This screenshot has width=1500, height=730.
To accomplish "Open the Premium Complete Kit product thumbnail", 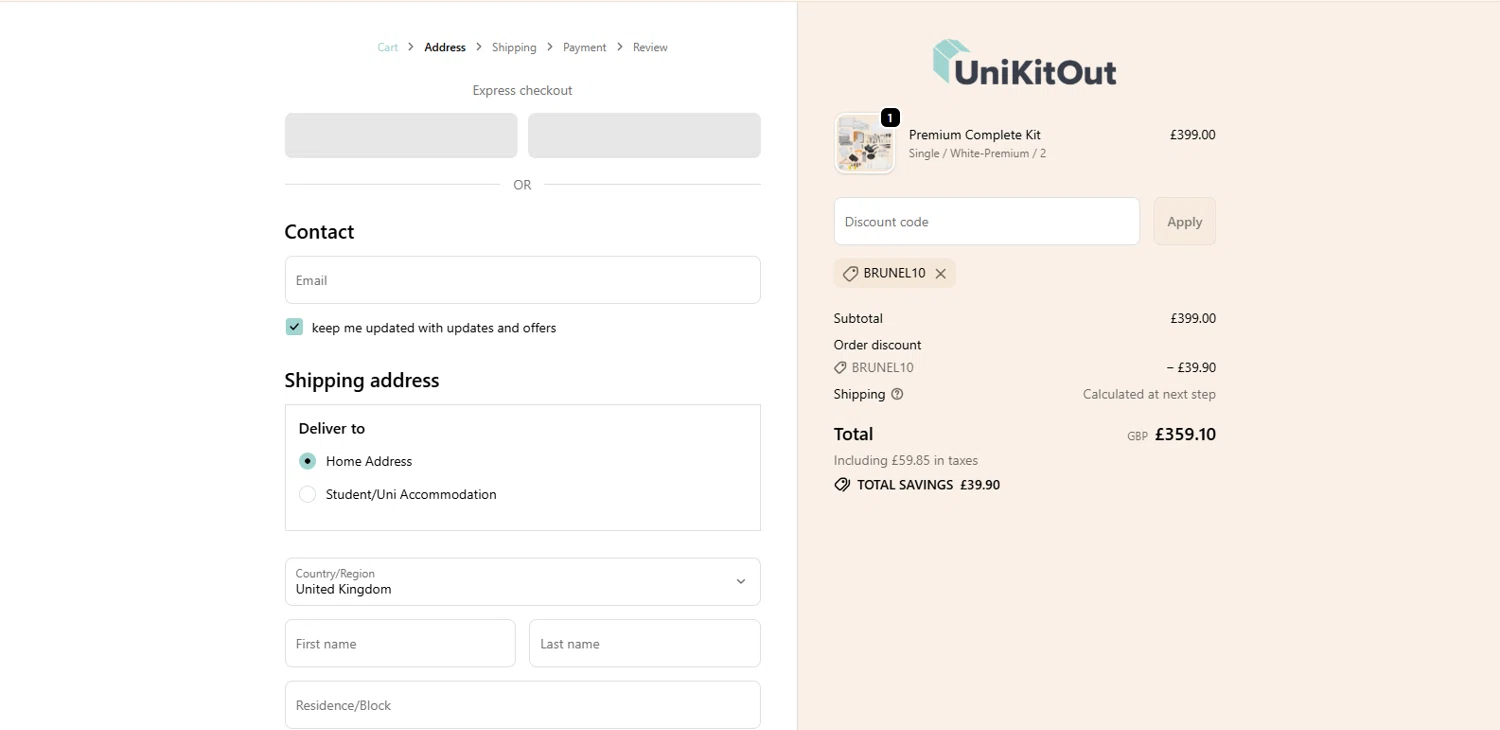I will 865,144.
